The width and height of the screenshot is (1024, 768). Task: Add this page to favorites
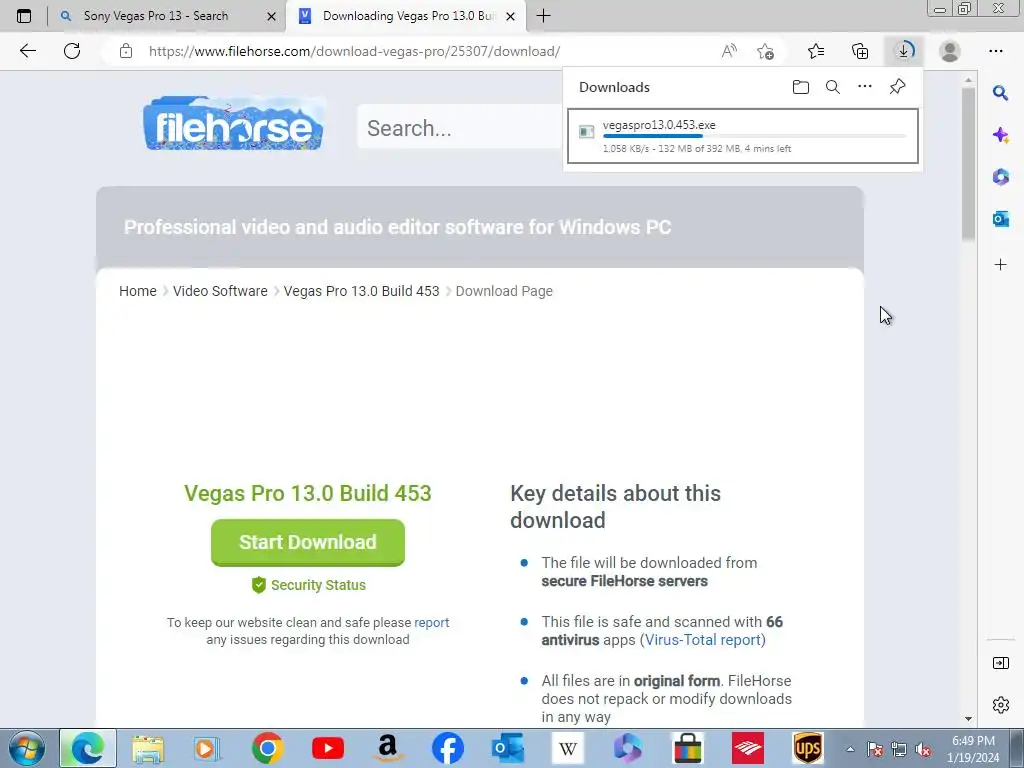pyautogui.click(x=765, y=51)
